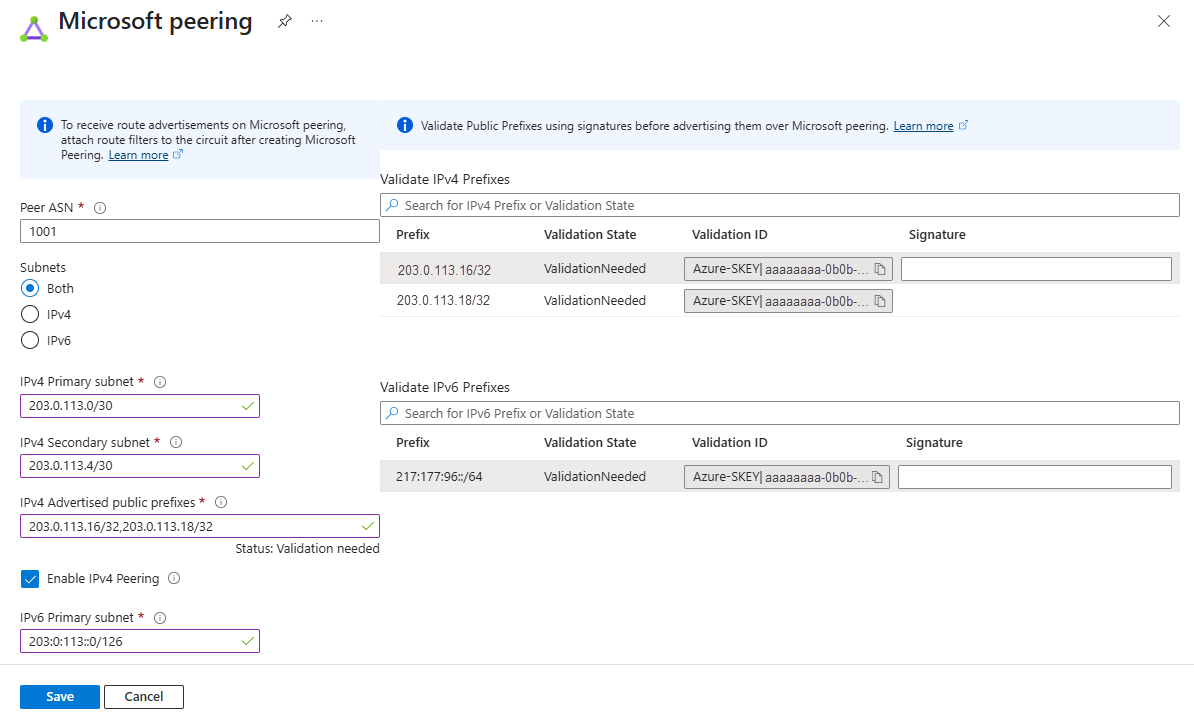Click the IPv4 Advertised public prefixes info icon
The height and width of the screenshot is (724, 1194).
click(x=219, y=502)
